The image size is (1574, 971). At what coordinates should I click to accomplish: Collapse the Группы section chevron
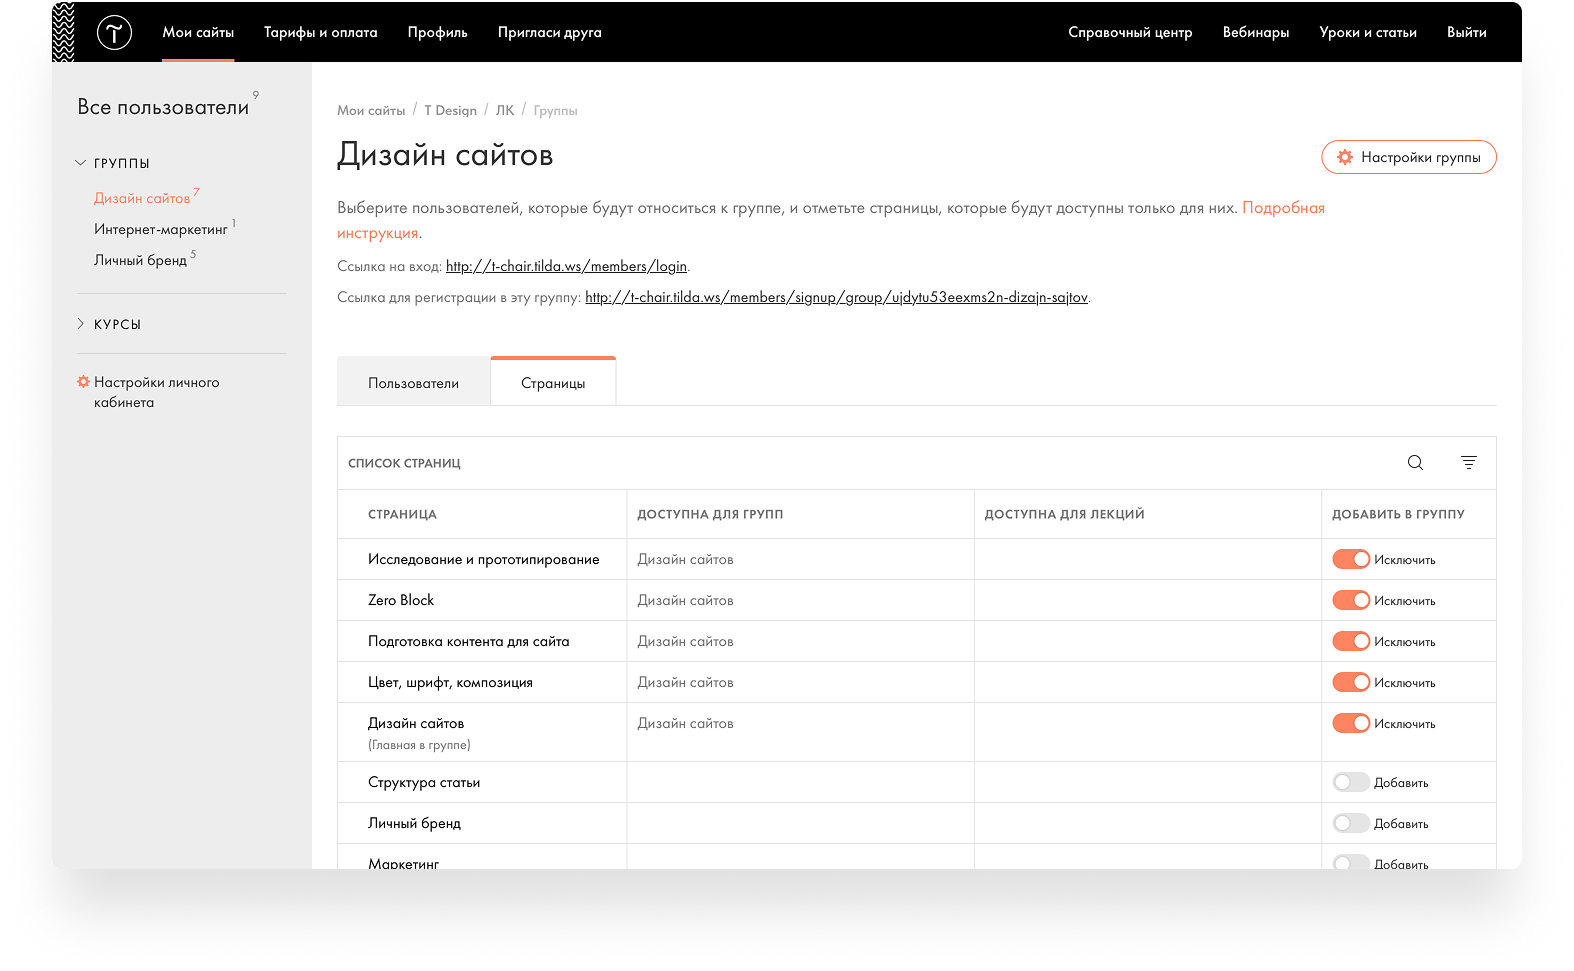point(81,163)
